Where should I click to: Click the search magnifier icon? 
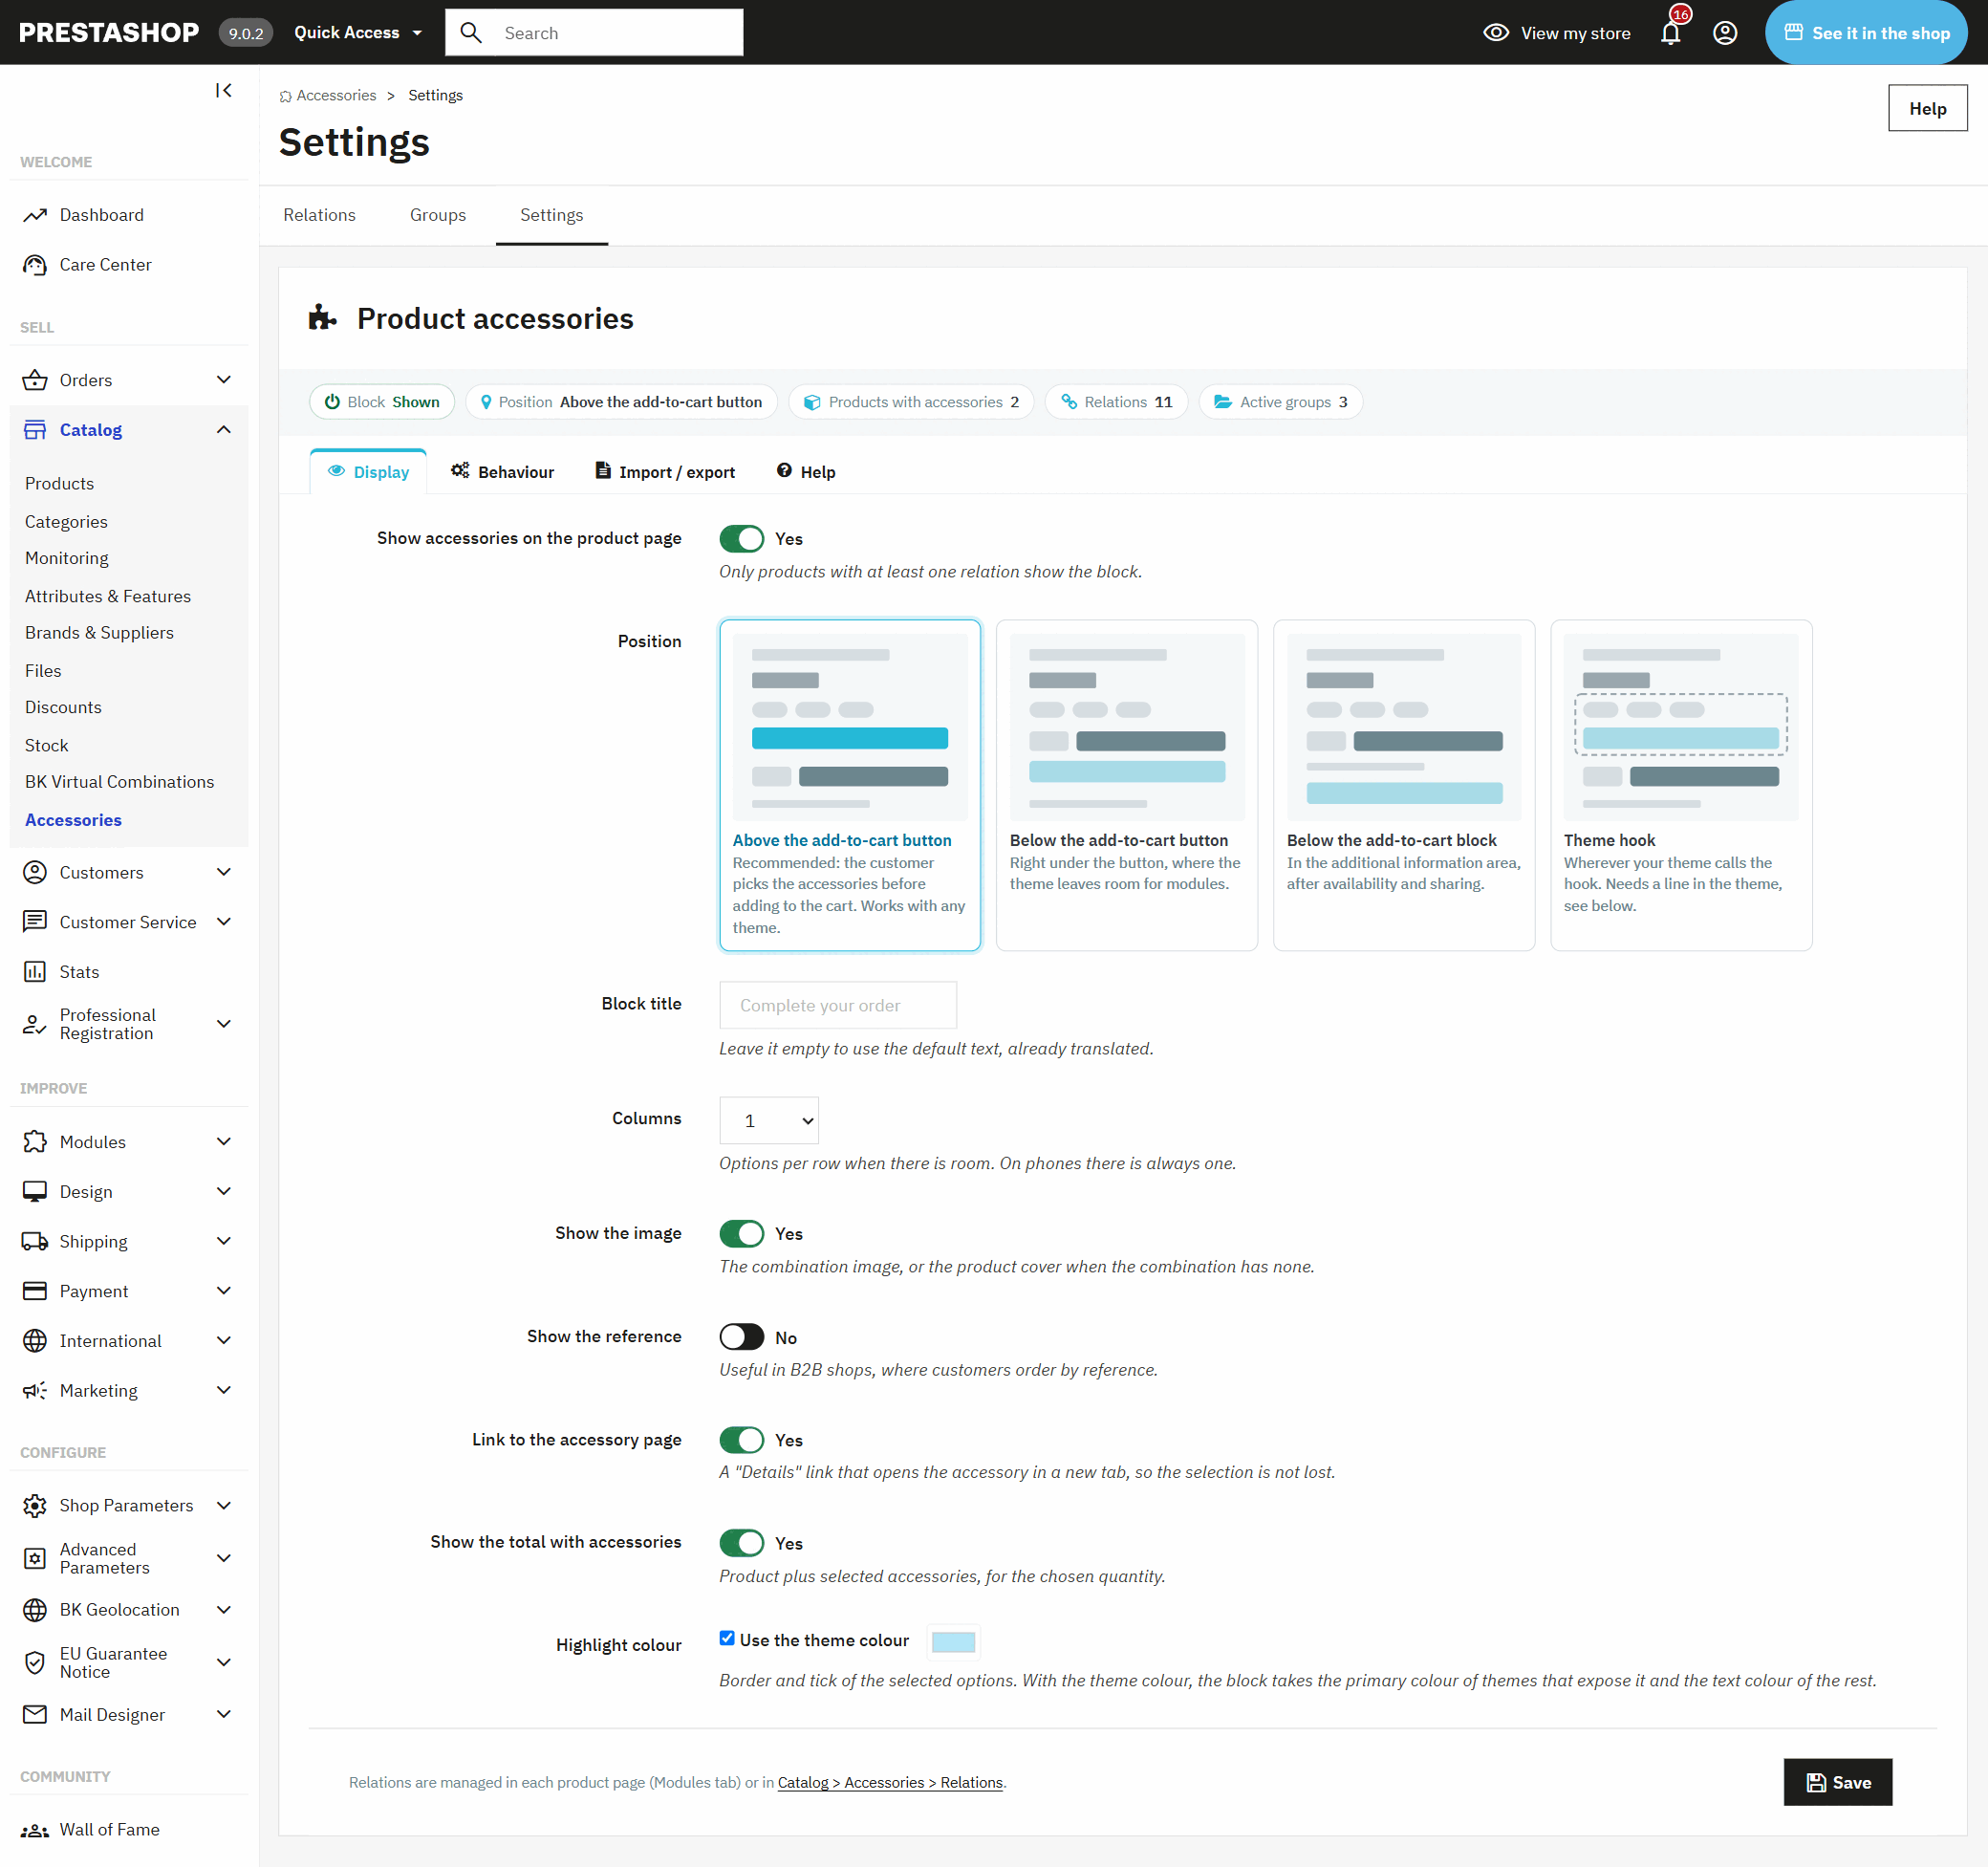(471, 33)
